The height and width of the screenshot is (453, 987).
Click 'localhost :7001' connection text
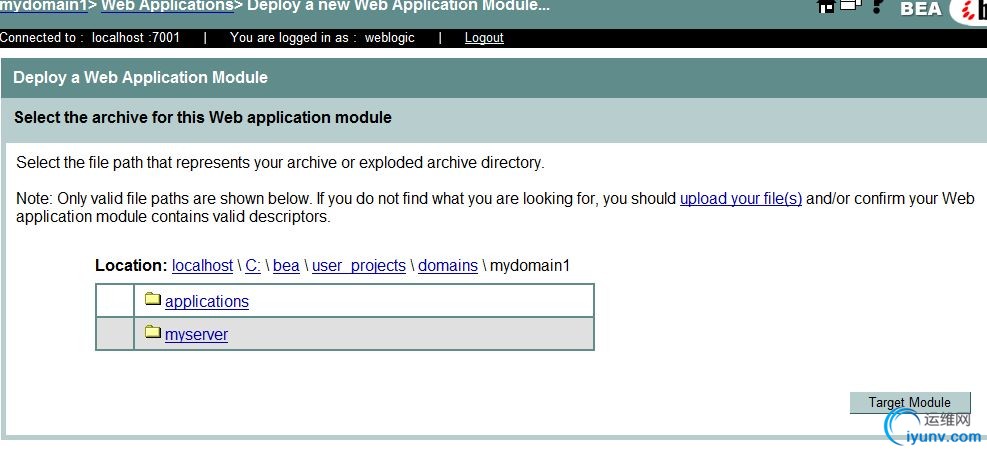point(135,38)
